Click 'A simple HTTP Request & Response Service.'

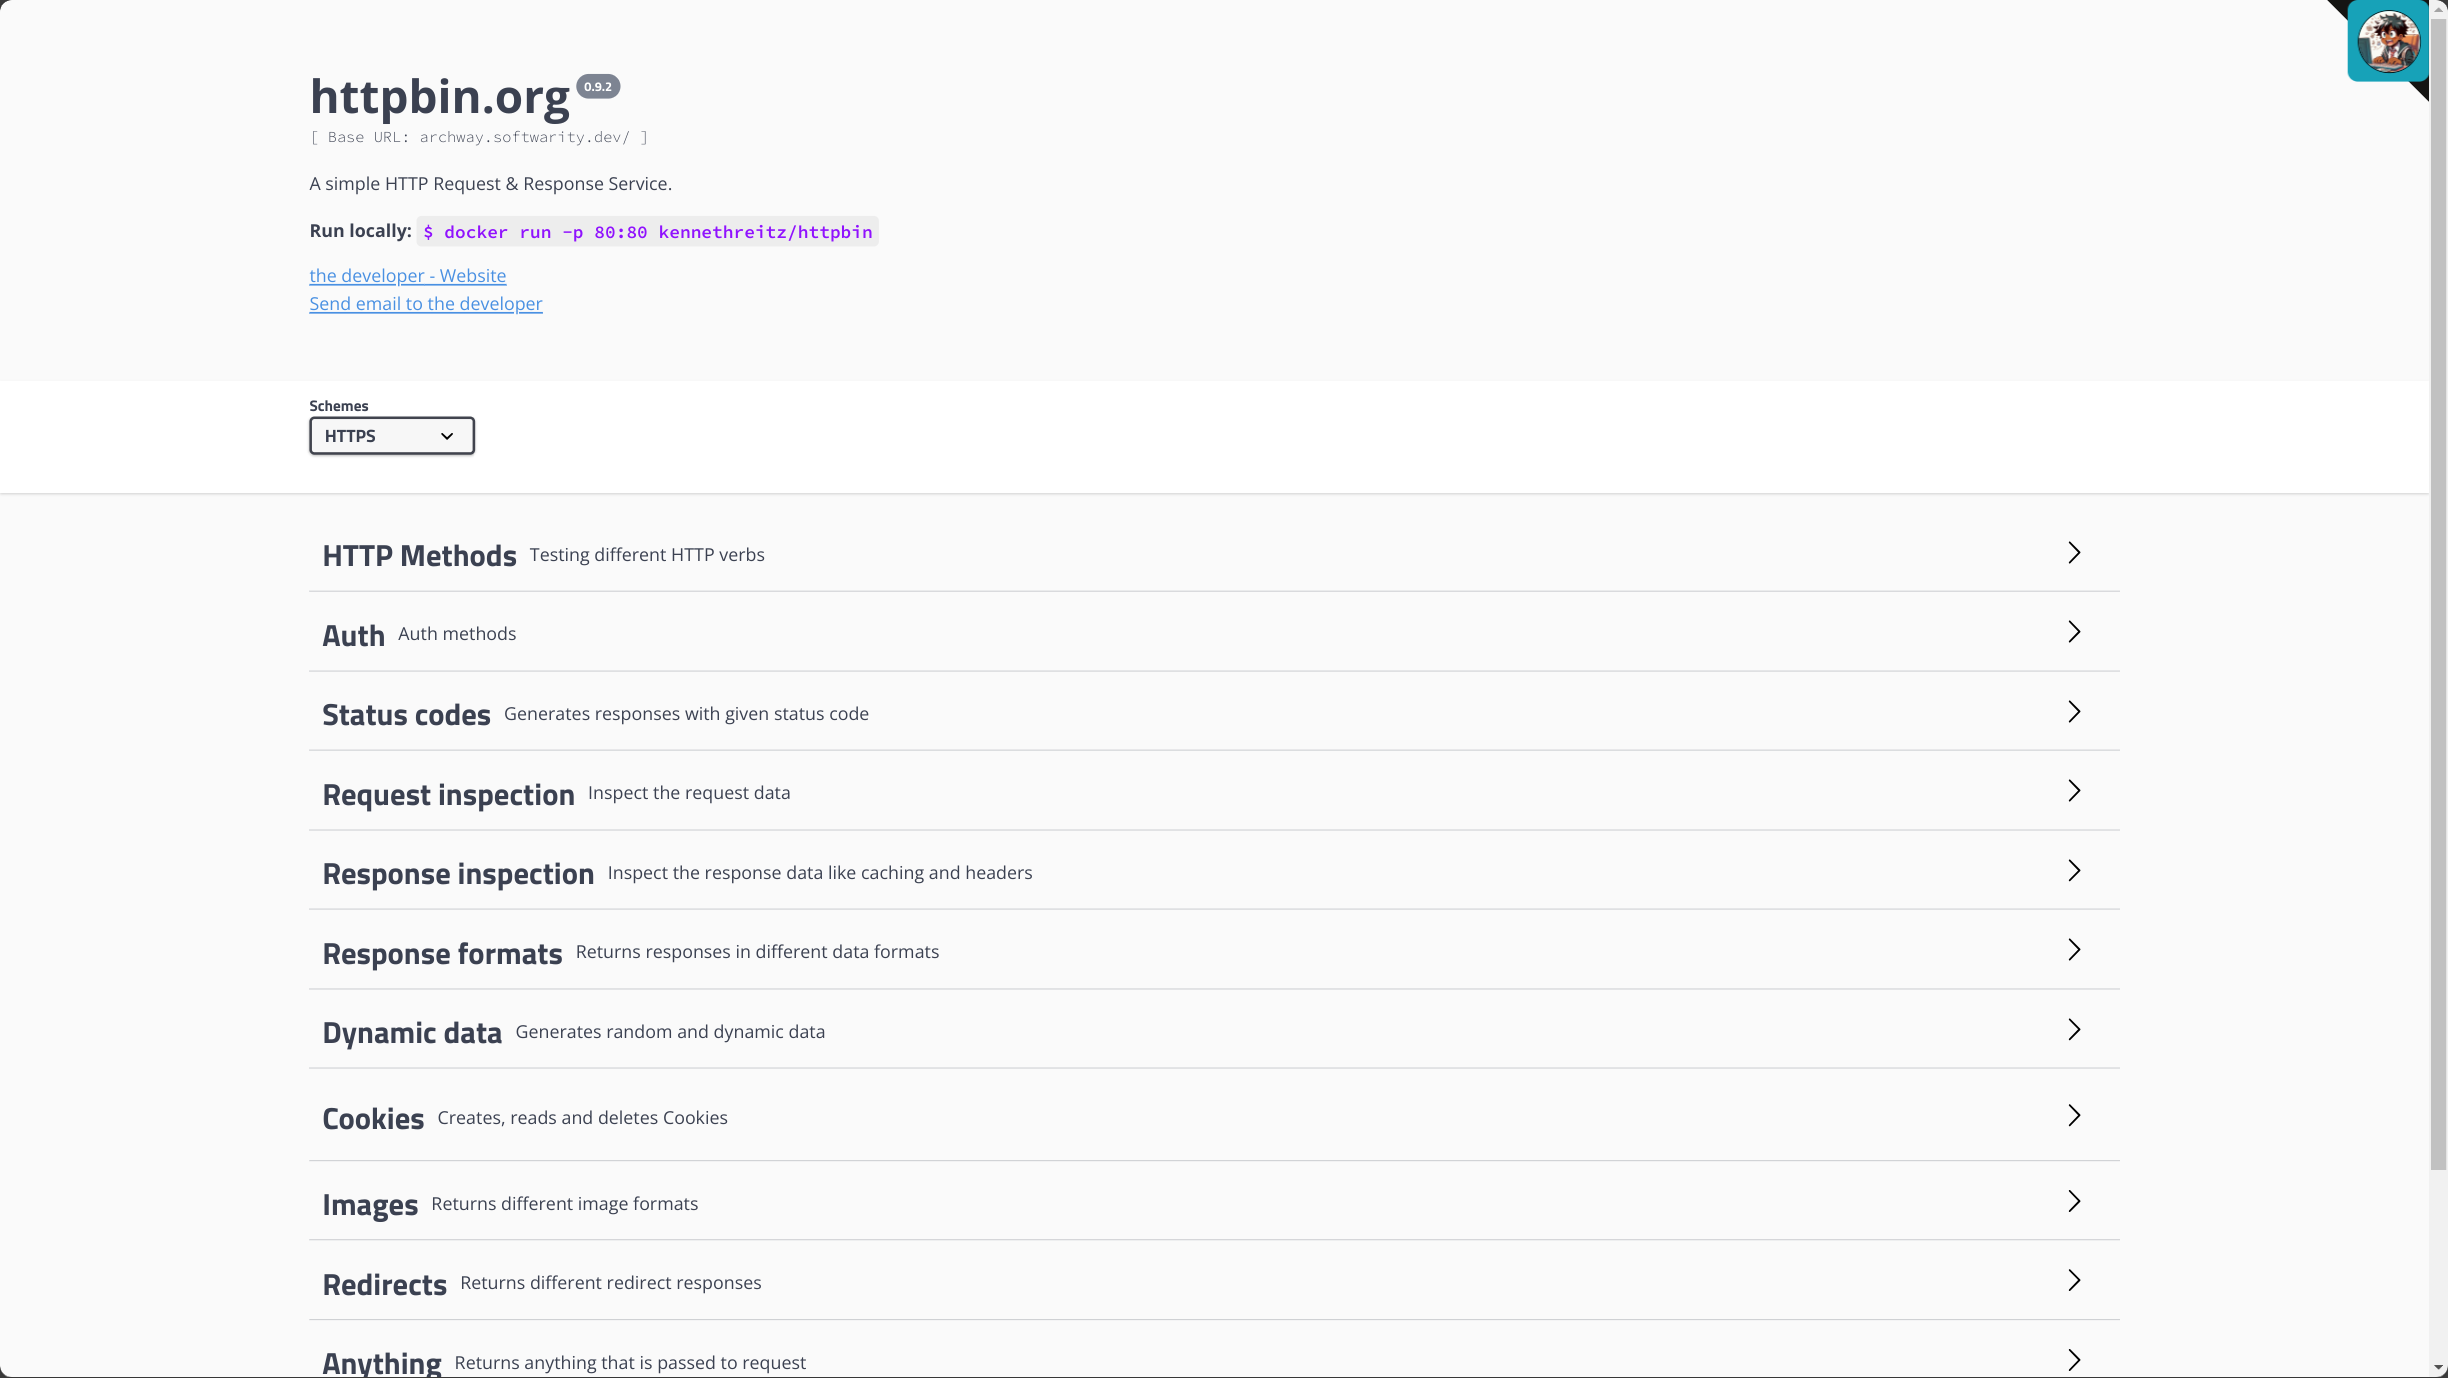point(490,184)
